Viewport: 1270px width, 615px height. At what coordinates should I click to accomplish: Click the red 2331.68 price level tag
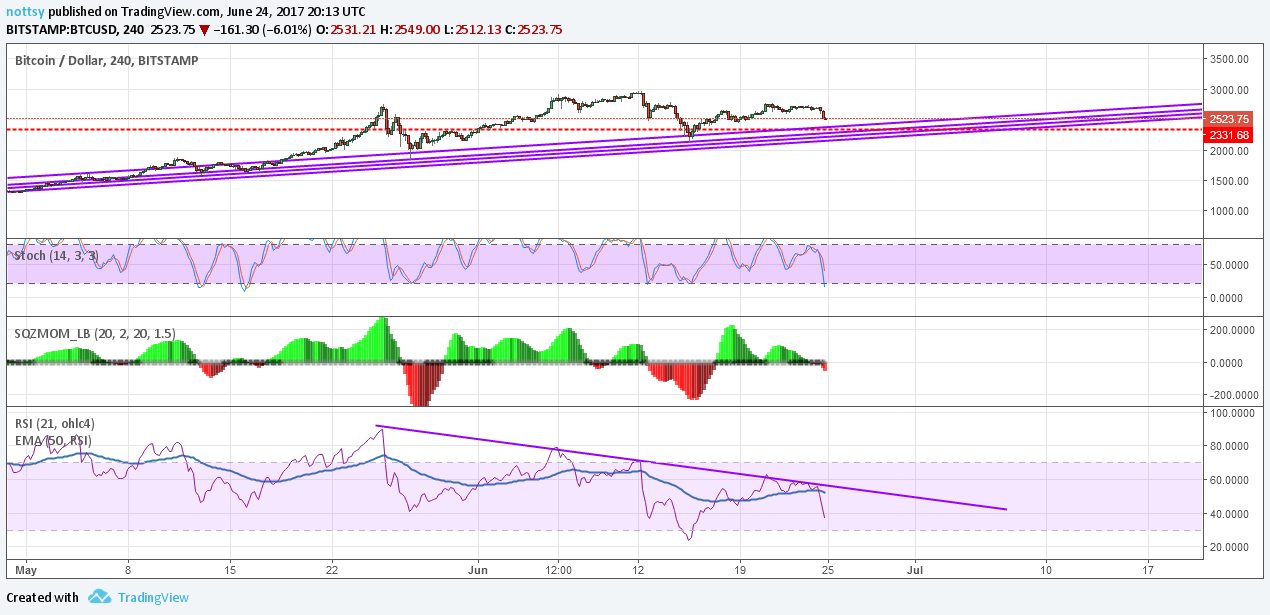(1229, 135)
